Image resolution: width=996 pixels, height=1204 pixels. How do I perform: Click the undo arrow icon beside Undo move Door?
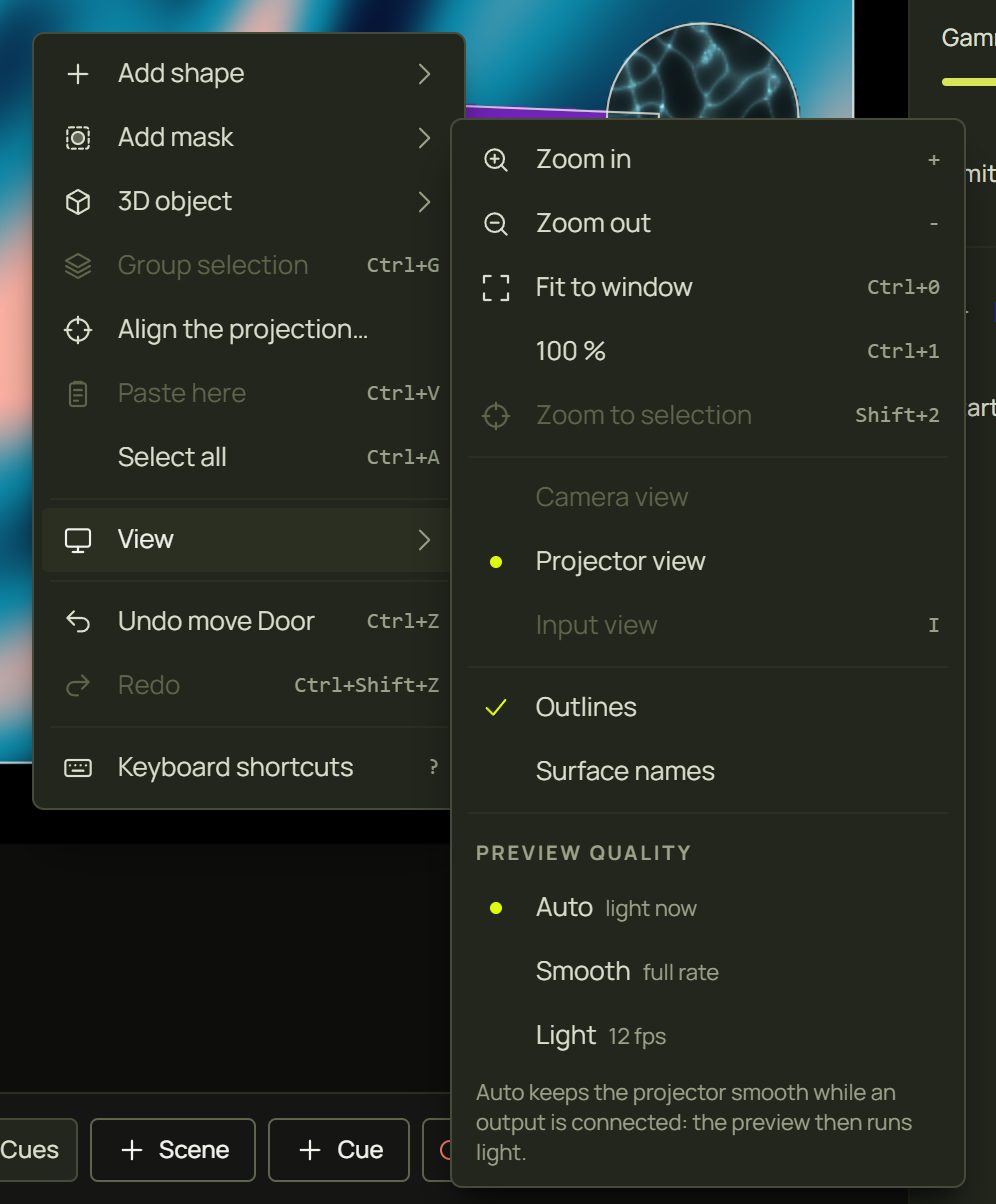coord(78,622)
